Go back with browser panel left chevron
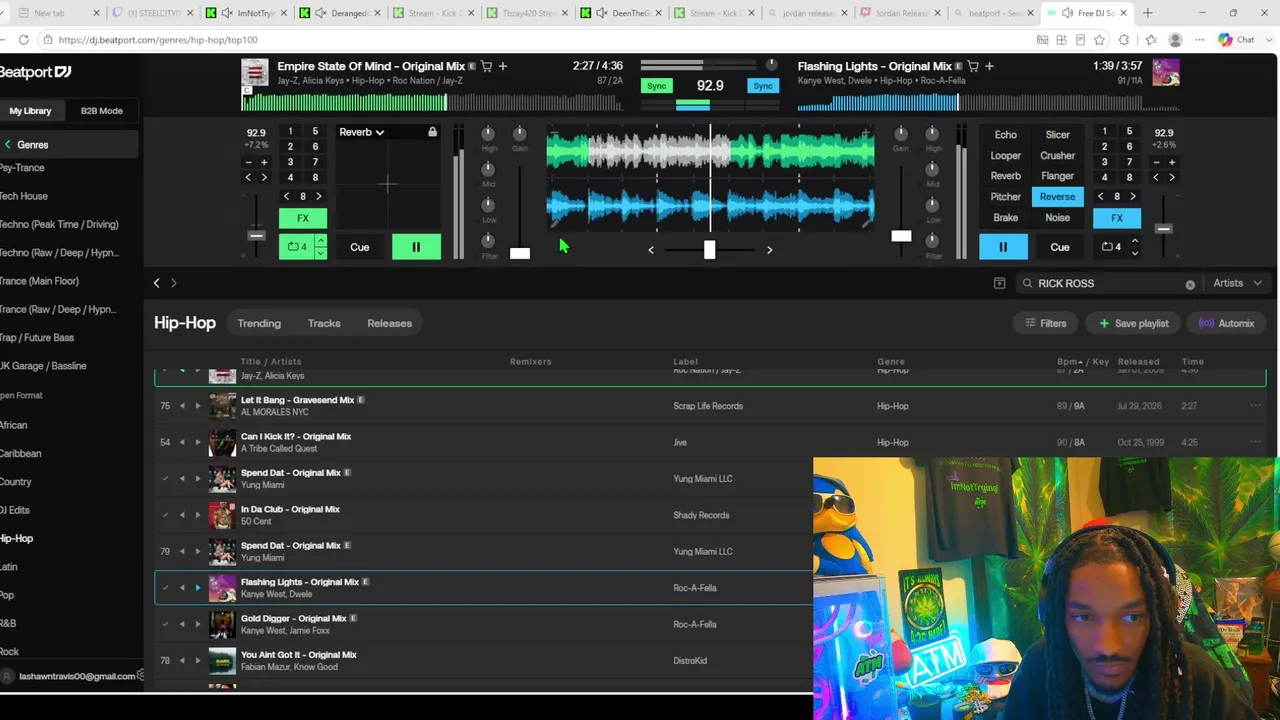This screenshot has width=1280, height=720. click(x=156, y=283)
